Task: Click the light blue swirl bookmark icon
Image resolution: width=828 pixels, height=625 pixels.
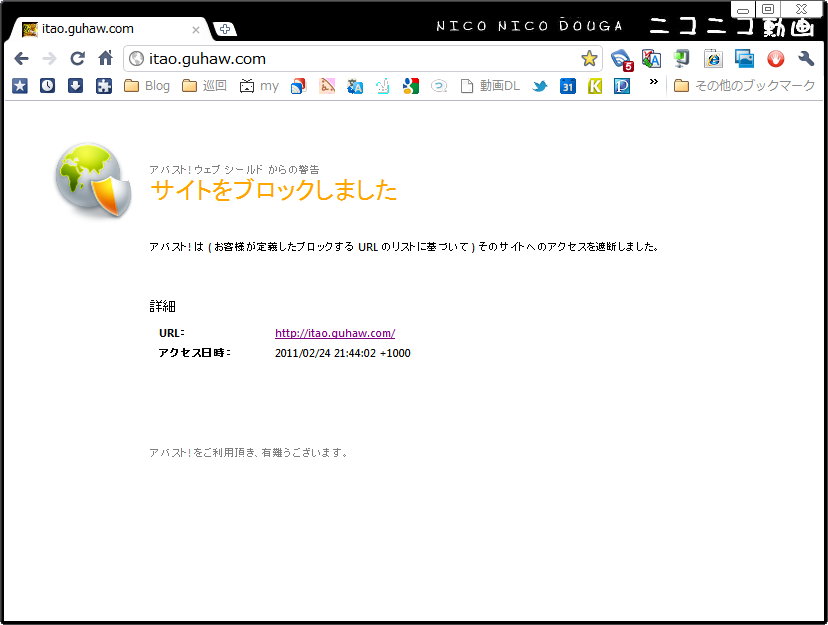Action: coord(439,86)
